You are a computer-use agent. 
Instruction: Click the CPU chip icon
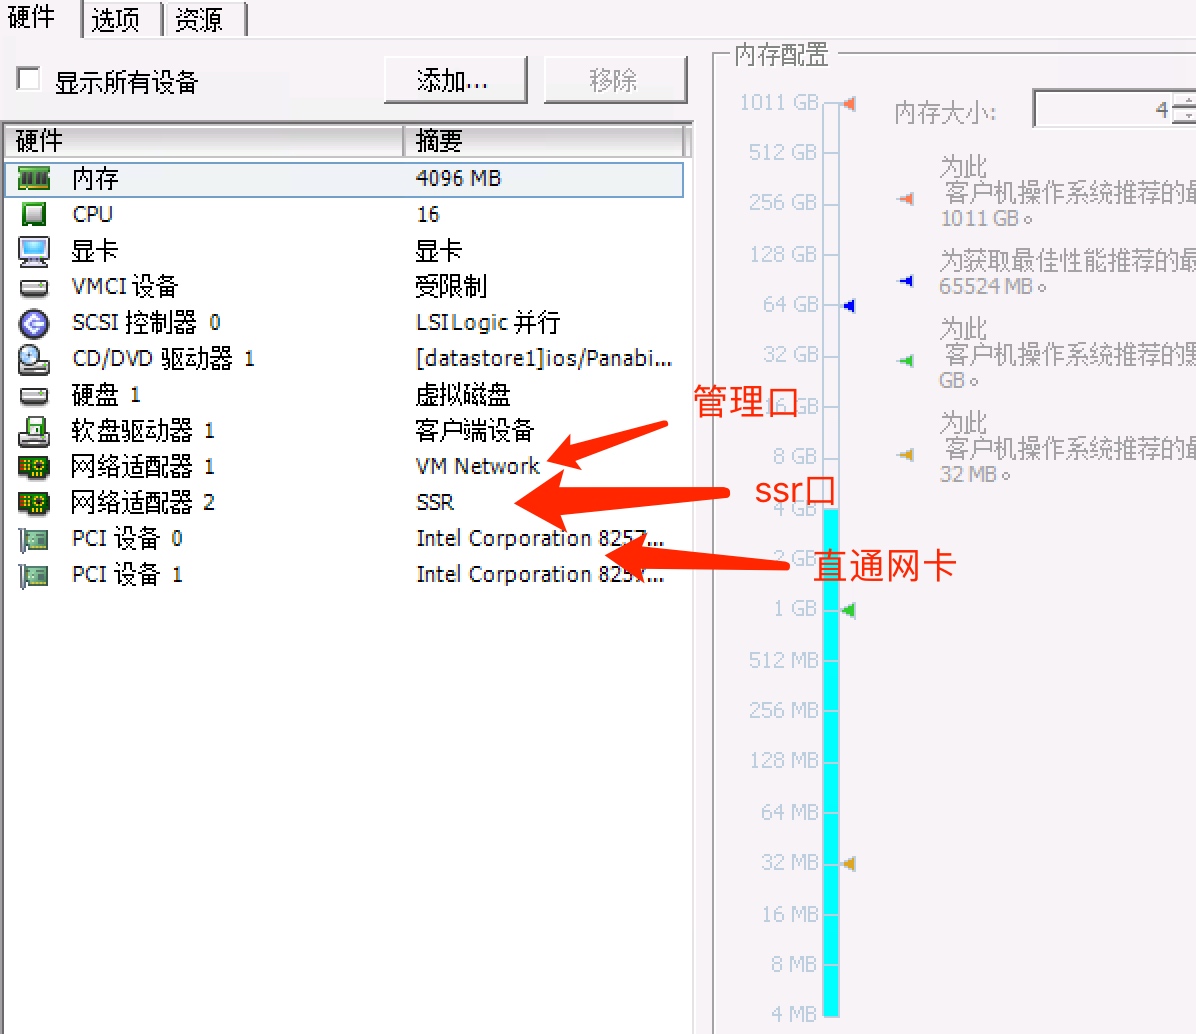click(x=34, y=215)
